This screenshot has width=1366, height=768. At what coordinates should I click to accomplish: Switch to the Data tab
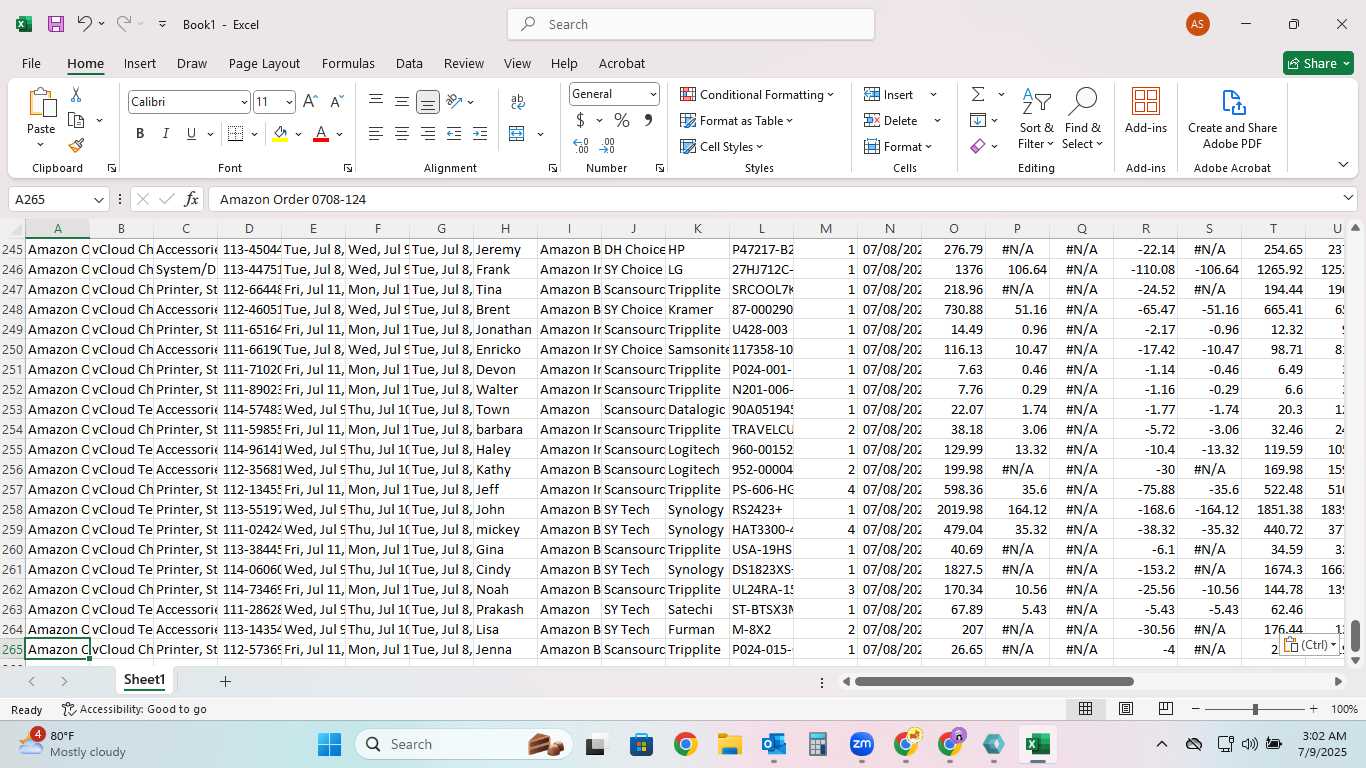point(409,63)
